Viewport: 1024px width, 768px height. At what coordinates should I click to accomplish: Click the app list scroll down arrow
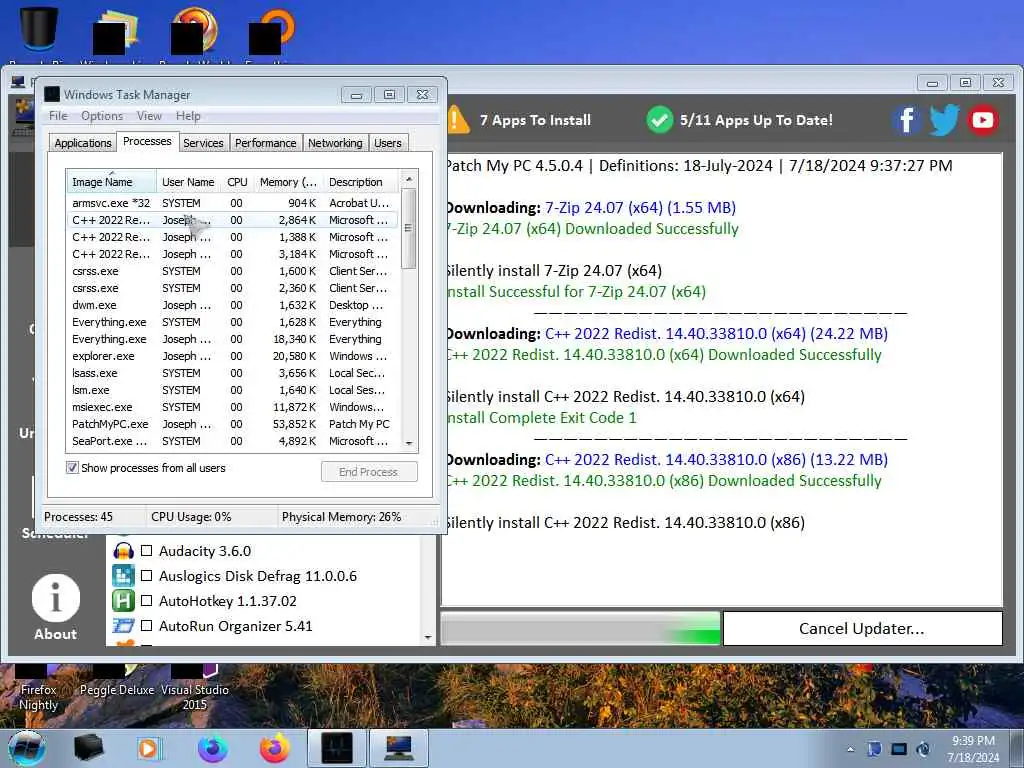[x=428, y=637]
